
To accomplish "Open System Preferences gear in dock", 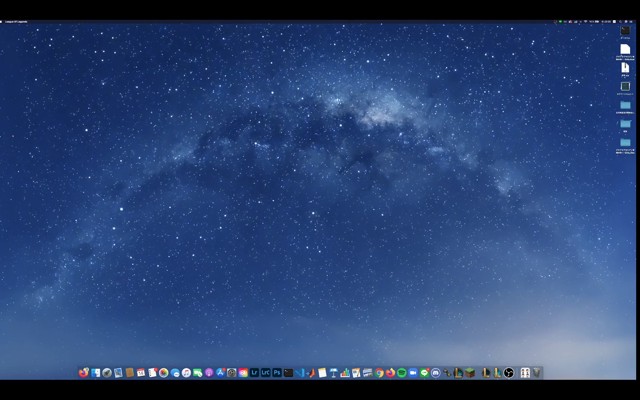I will coord(231,373).
